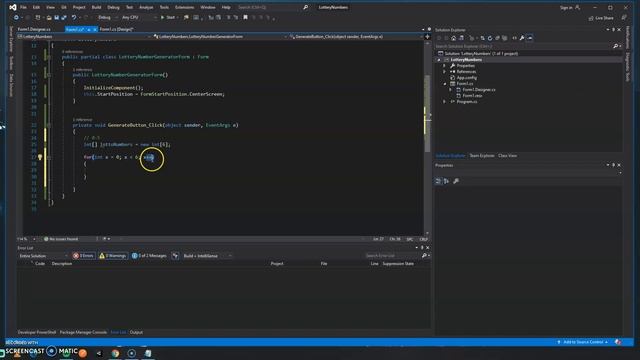This screenshot has width=640, height=360.
Task: Open the Build menu
Action: (x=96, y=7)
